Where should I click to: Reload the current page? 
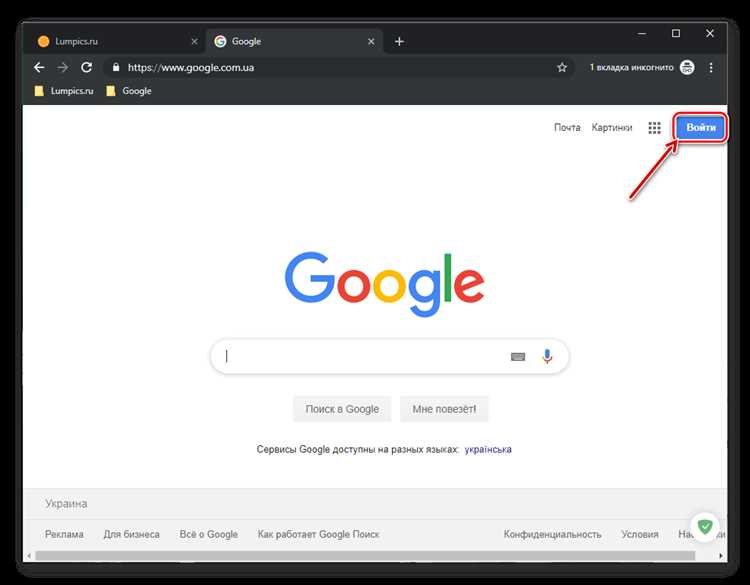coord(86,67)
